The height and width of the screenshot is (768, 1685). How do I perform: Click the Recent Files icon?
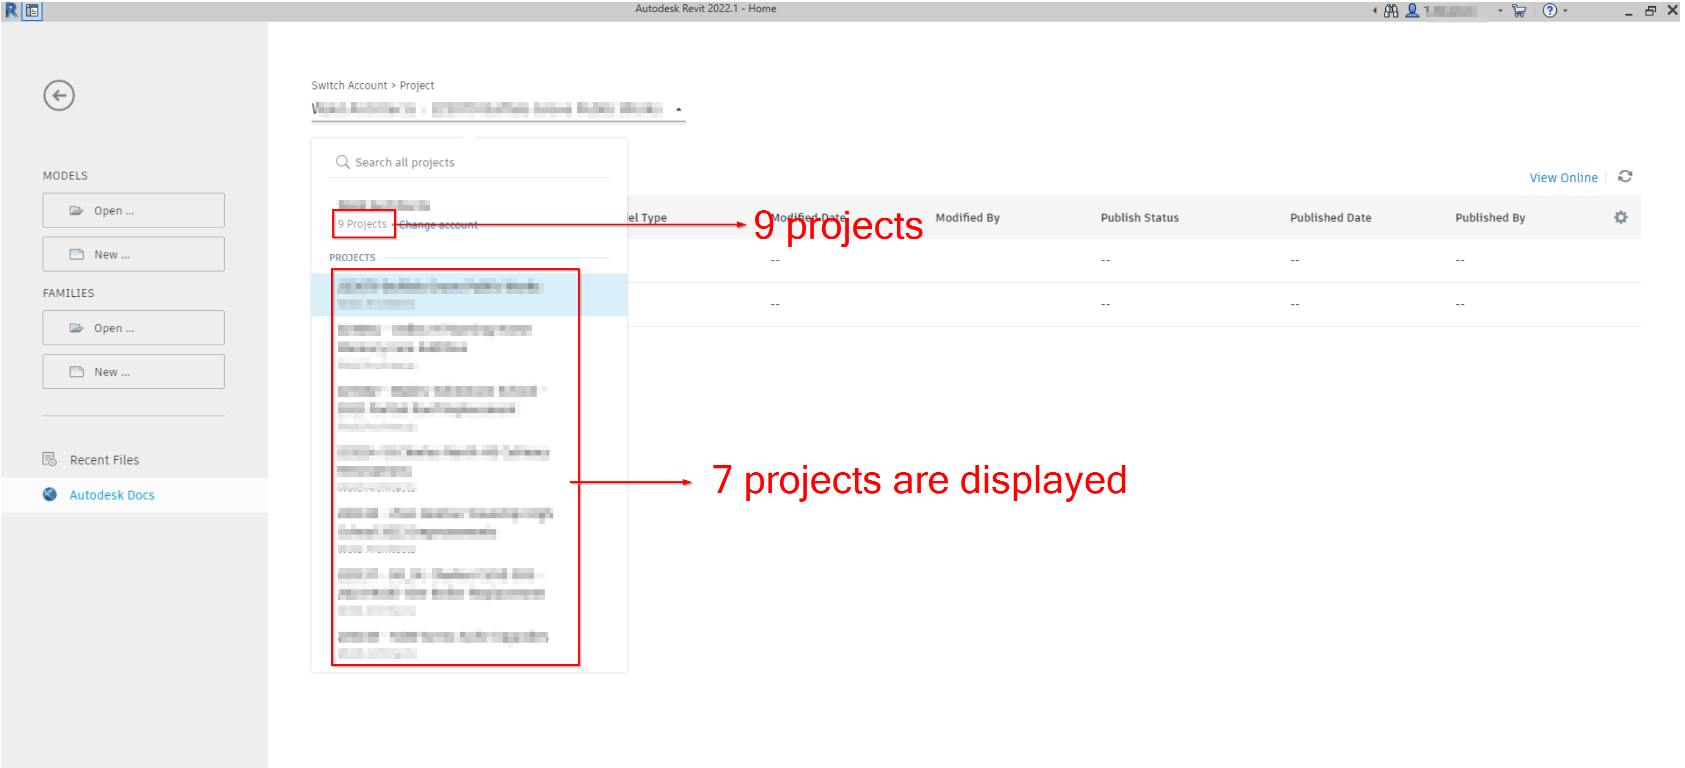49,459
